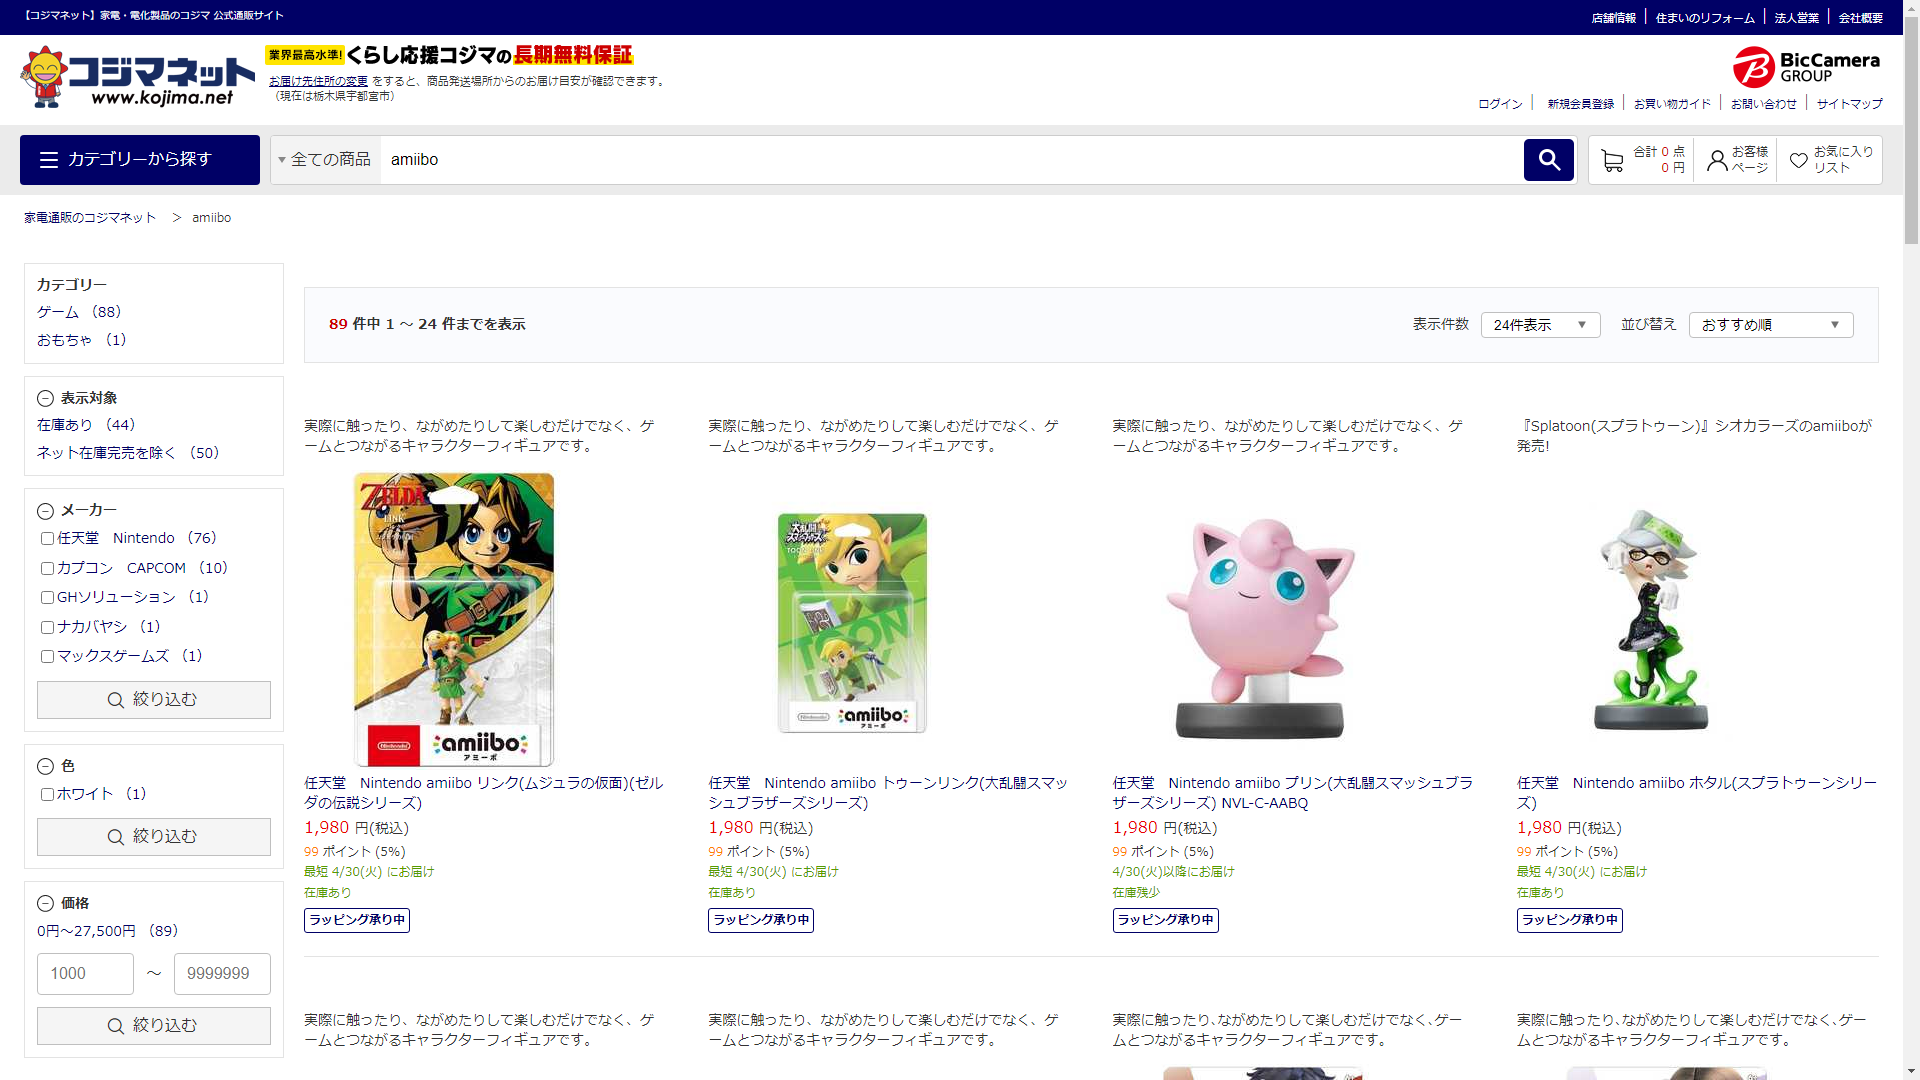This screenshot has height=1080, width=1920.
Task: Open the 24件表示 display count dropdown
Action: click(x=1540, y=325)
